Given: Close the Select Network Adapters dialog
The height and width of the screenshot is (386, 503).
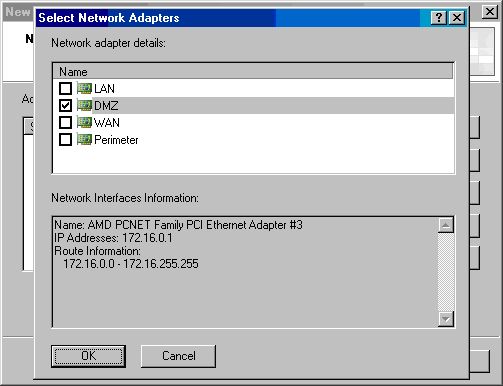Looking at the screenshot, I should tap(457, 17).
